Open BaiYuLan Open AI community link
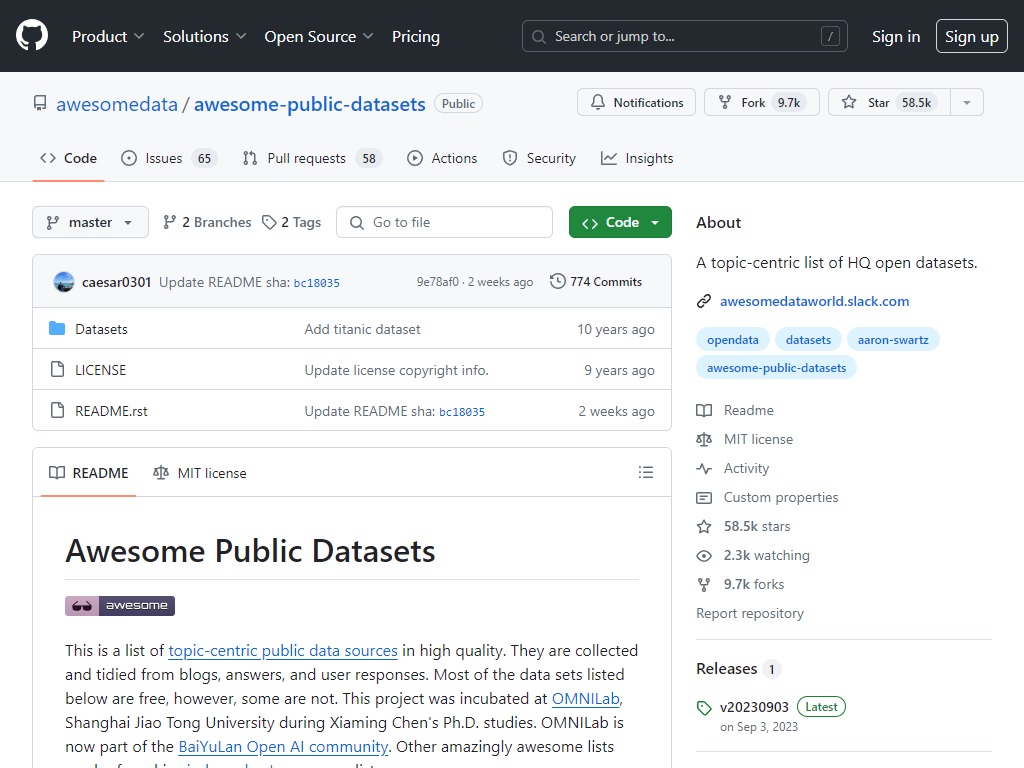The height and width of the screenshot is (768, 1024). (283, 746)
